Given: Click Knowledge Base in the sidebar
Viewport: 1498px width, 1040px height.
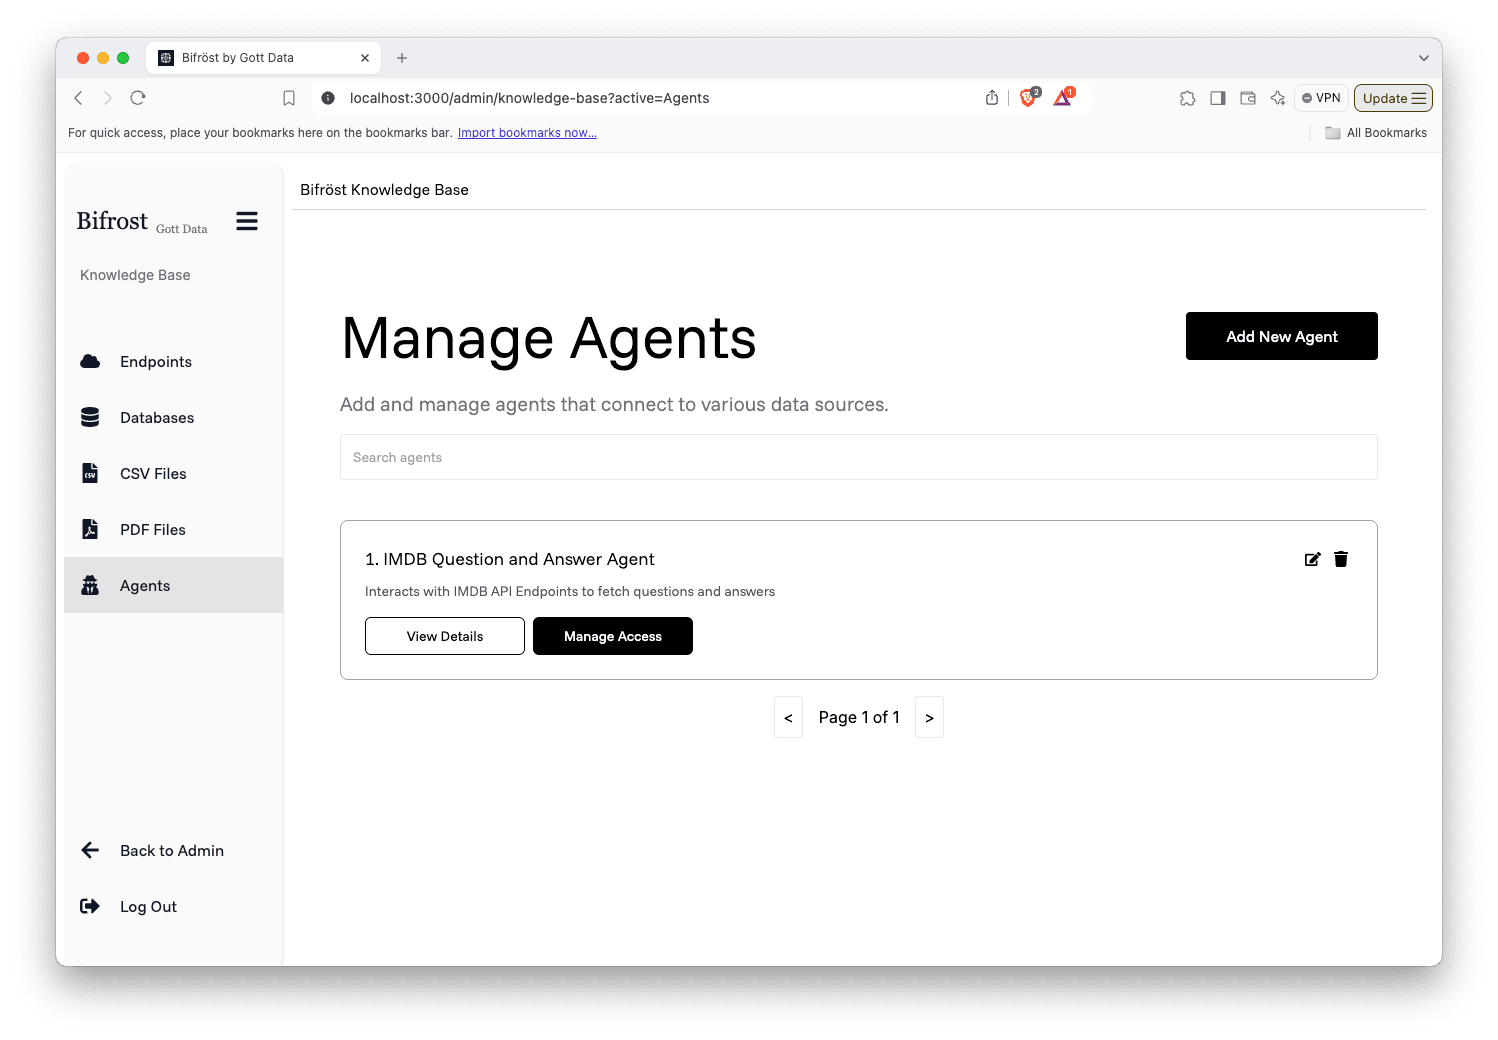Looking at the screenshot, I should pyautogui.click(x=135, y=274).
